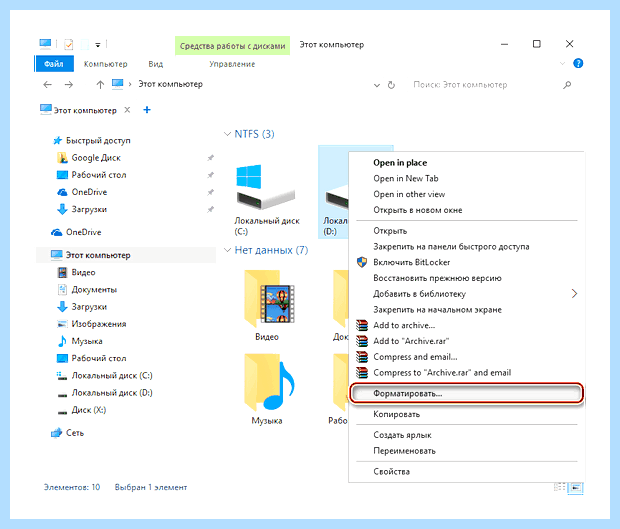Select Копировать in the context menu
This screenshot has height=529, width=620.
(x=397, y=414)
